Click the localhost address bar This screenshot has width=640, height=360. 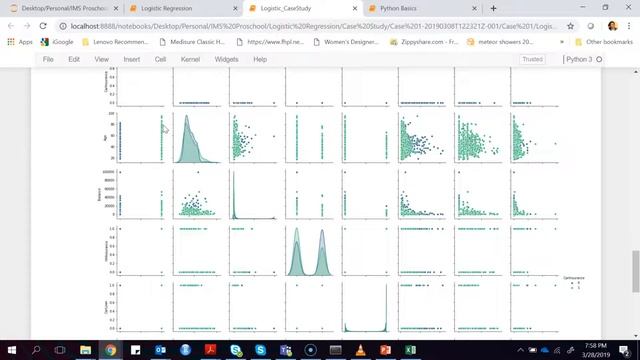click(x=312, y=26)
